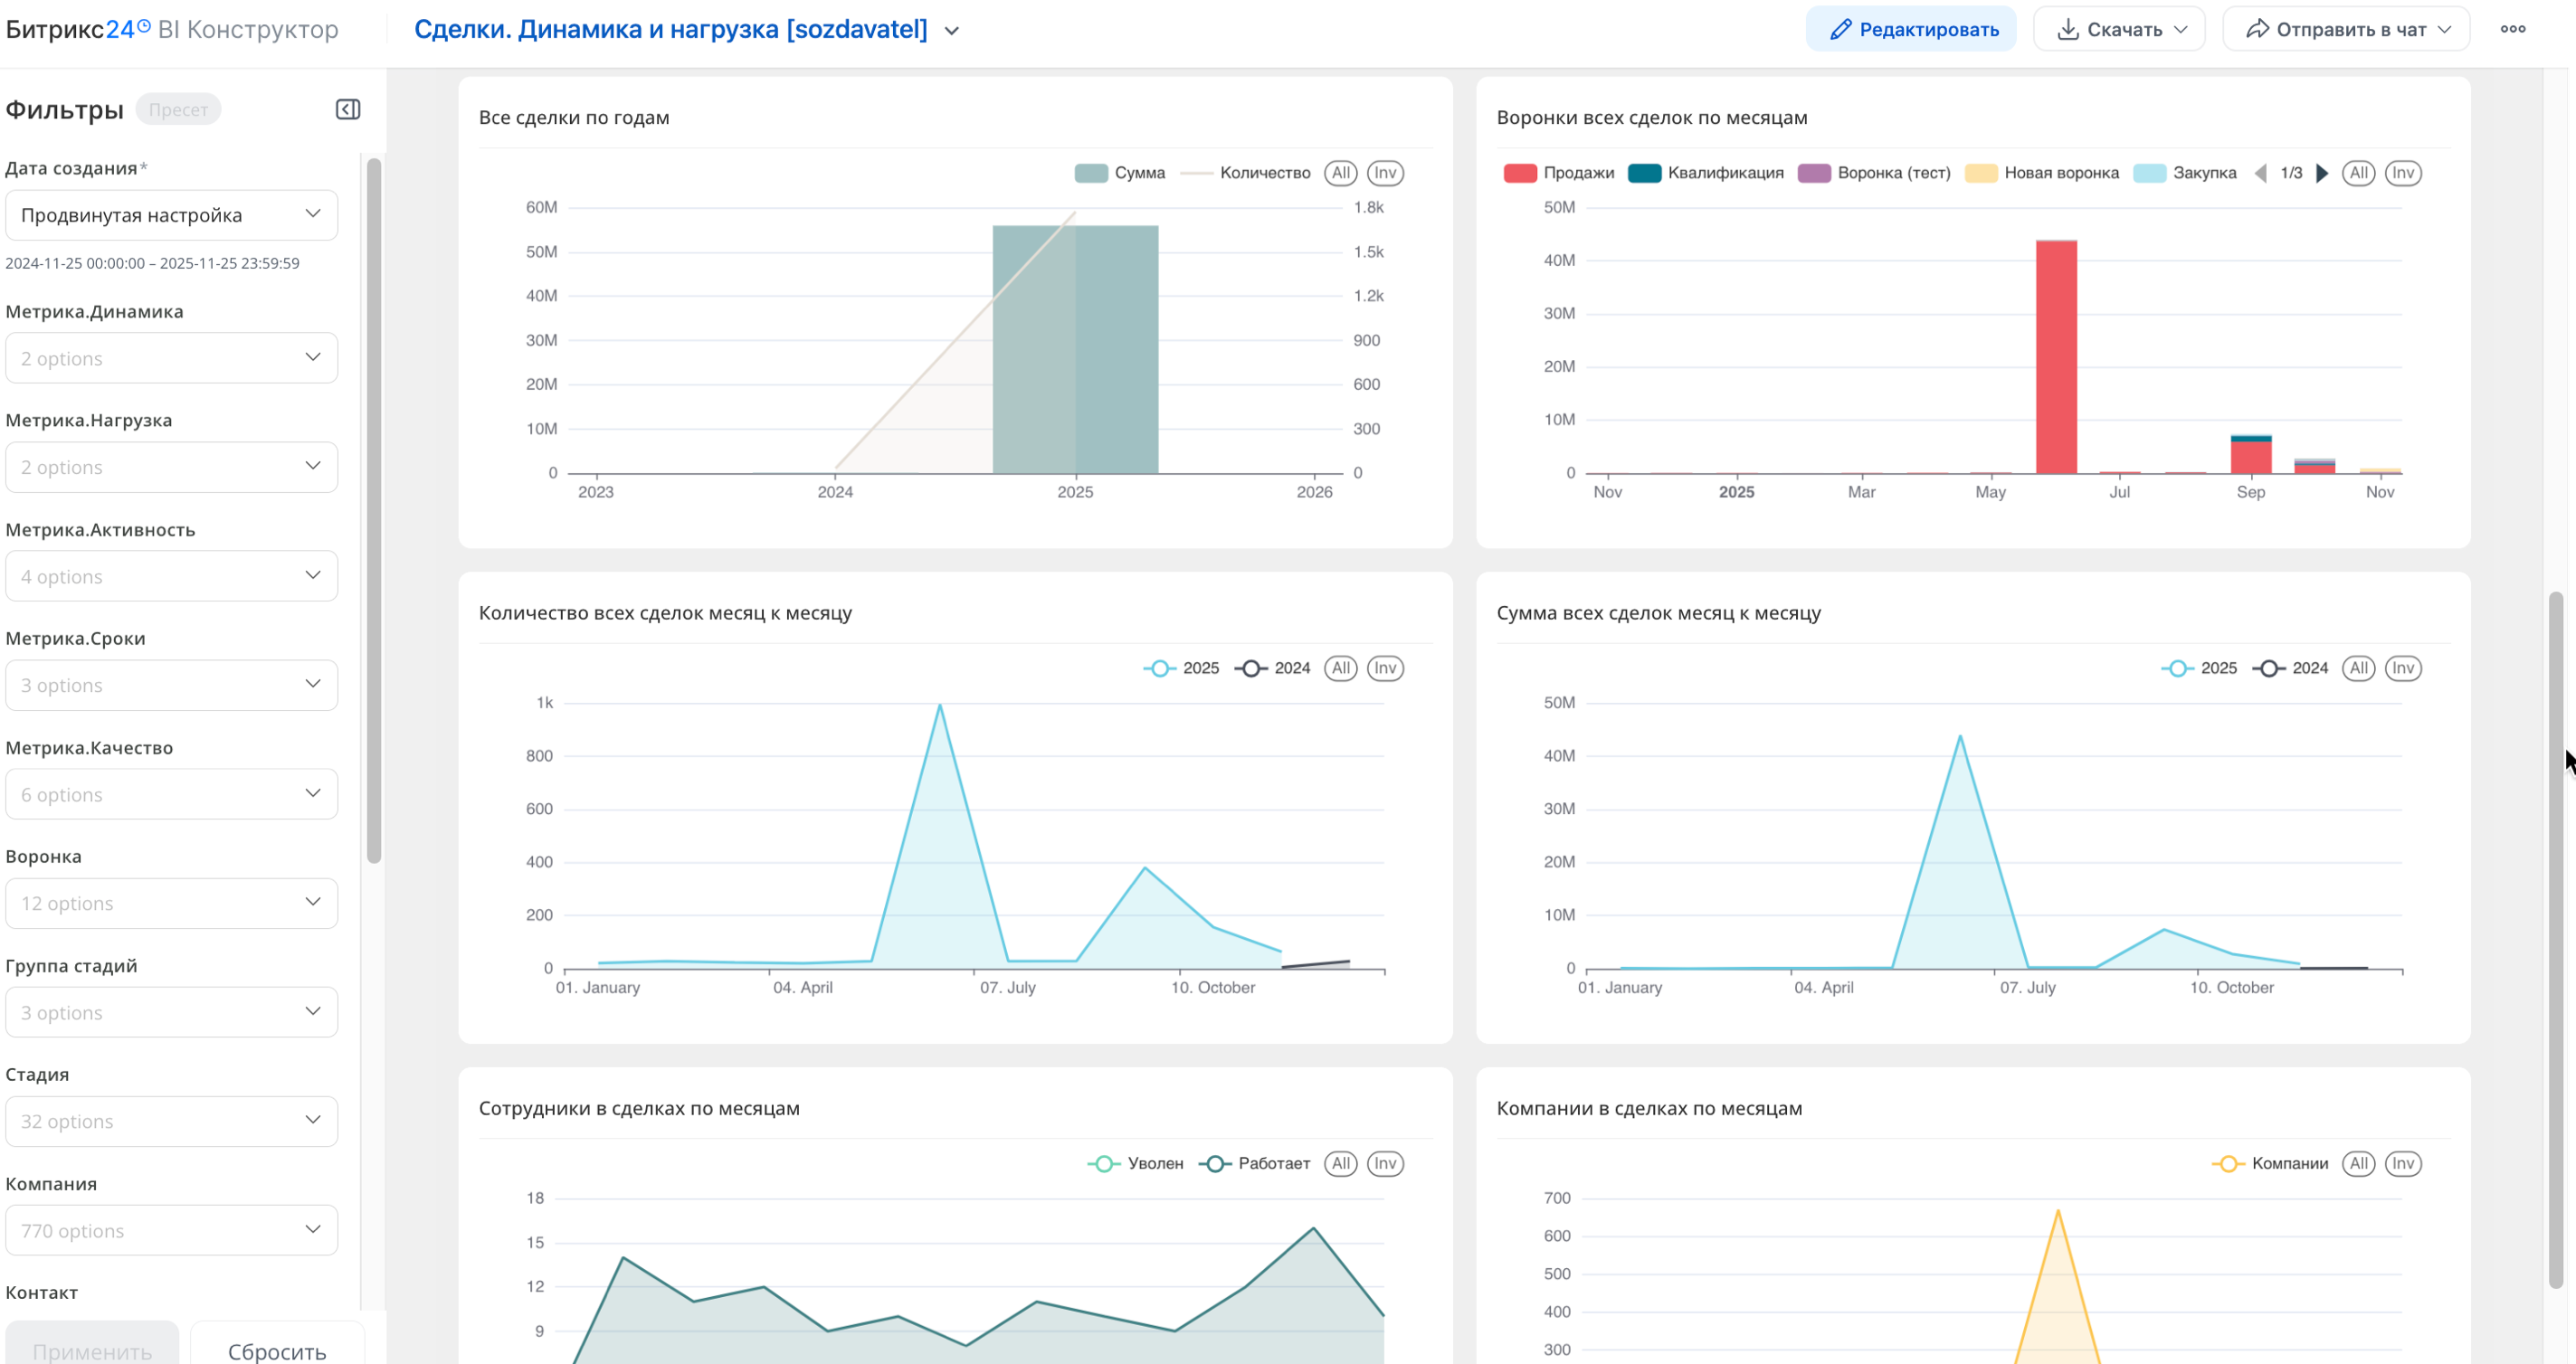Open the Воронка 12 options dropdown

pos(171,903)
